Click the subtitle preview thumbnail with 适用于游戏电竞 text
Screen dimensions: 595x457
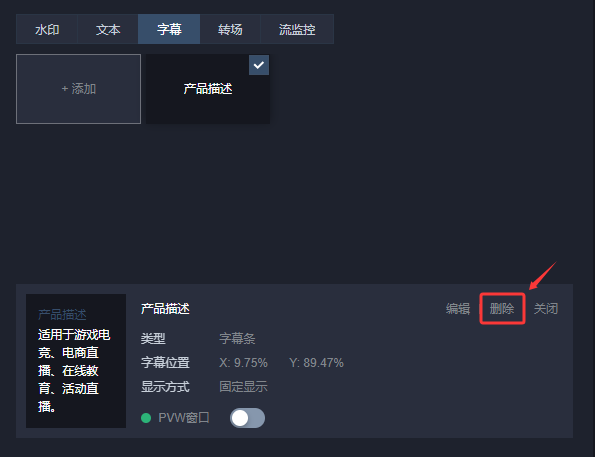[76, 361]
